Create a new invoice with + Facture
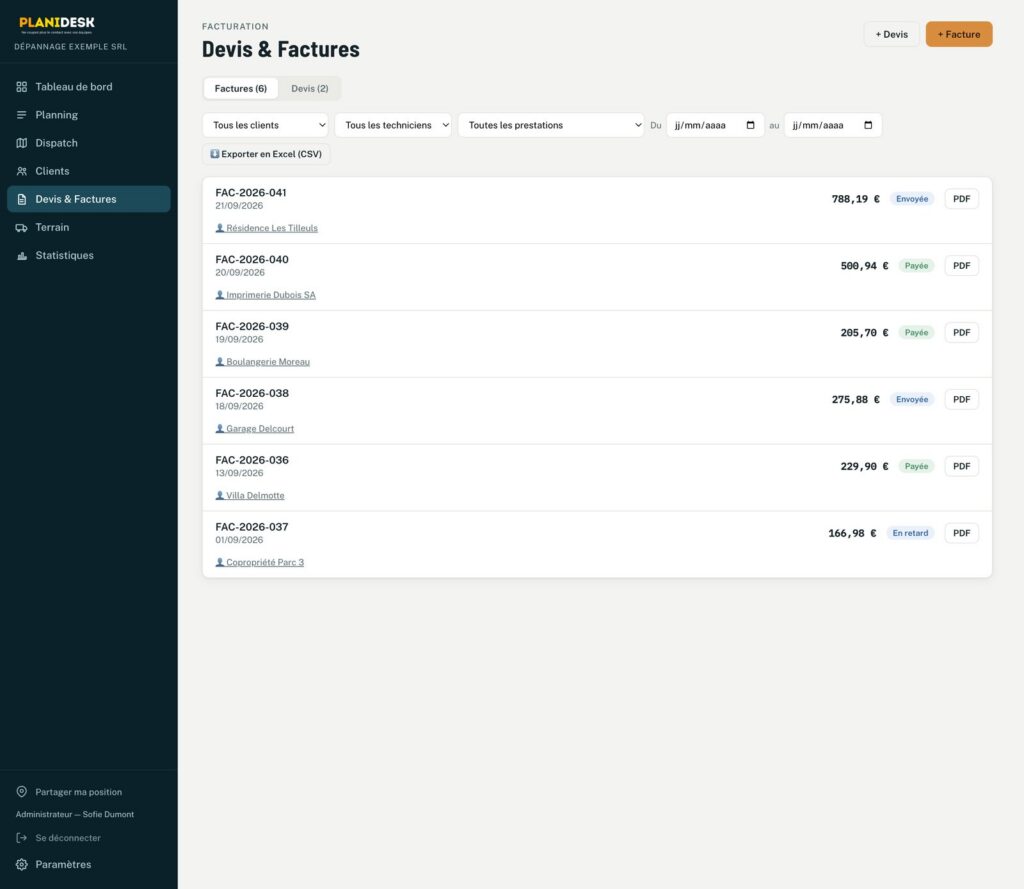Viewport: 1024px width, 889px height. pos(959,34)
